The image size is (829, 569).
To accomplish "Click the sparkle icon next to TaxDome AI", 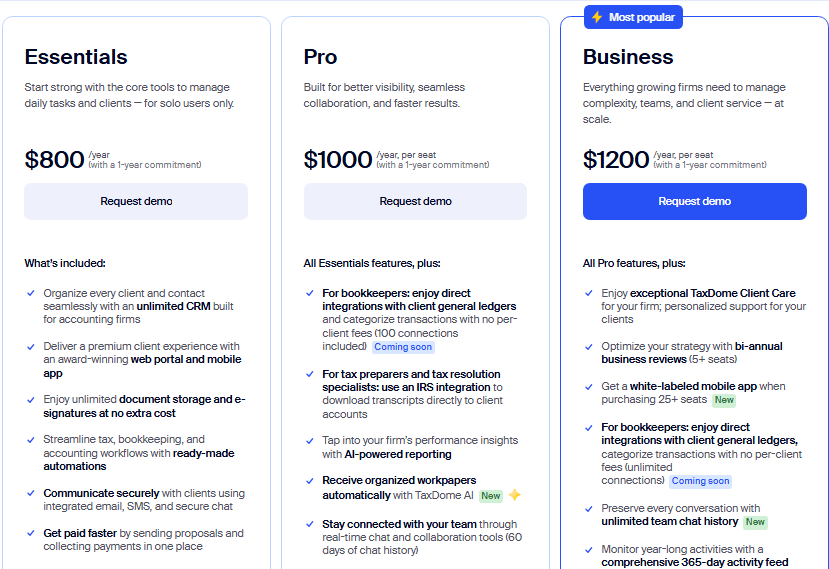I will click(x=514, y=495).
